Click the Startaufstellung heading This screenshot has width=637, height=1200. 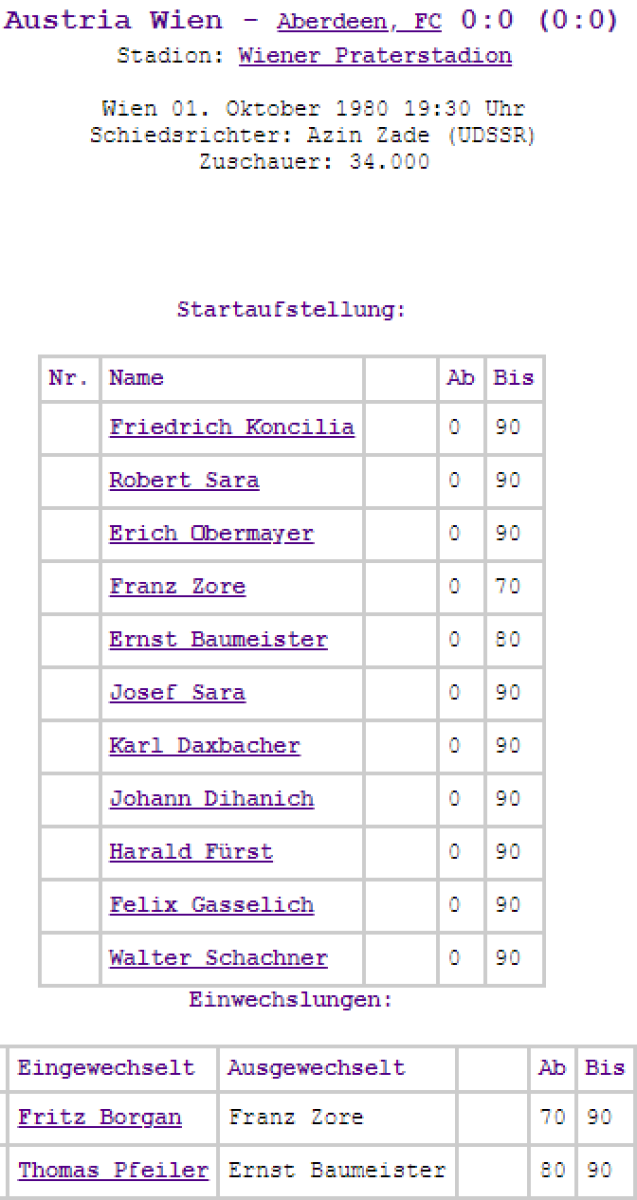(291, 310)
